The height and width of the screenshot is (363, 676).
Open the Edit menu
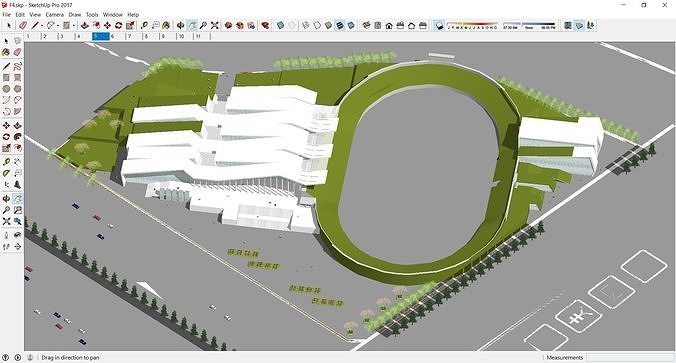tap(20, 15)
